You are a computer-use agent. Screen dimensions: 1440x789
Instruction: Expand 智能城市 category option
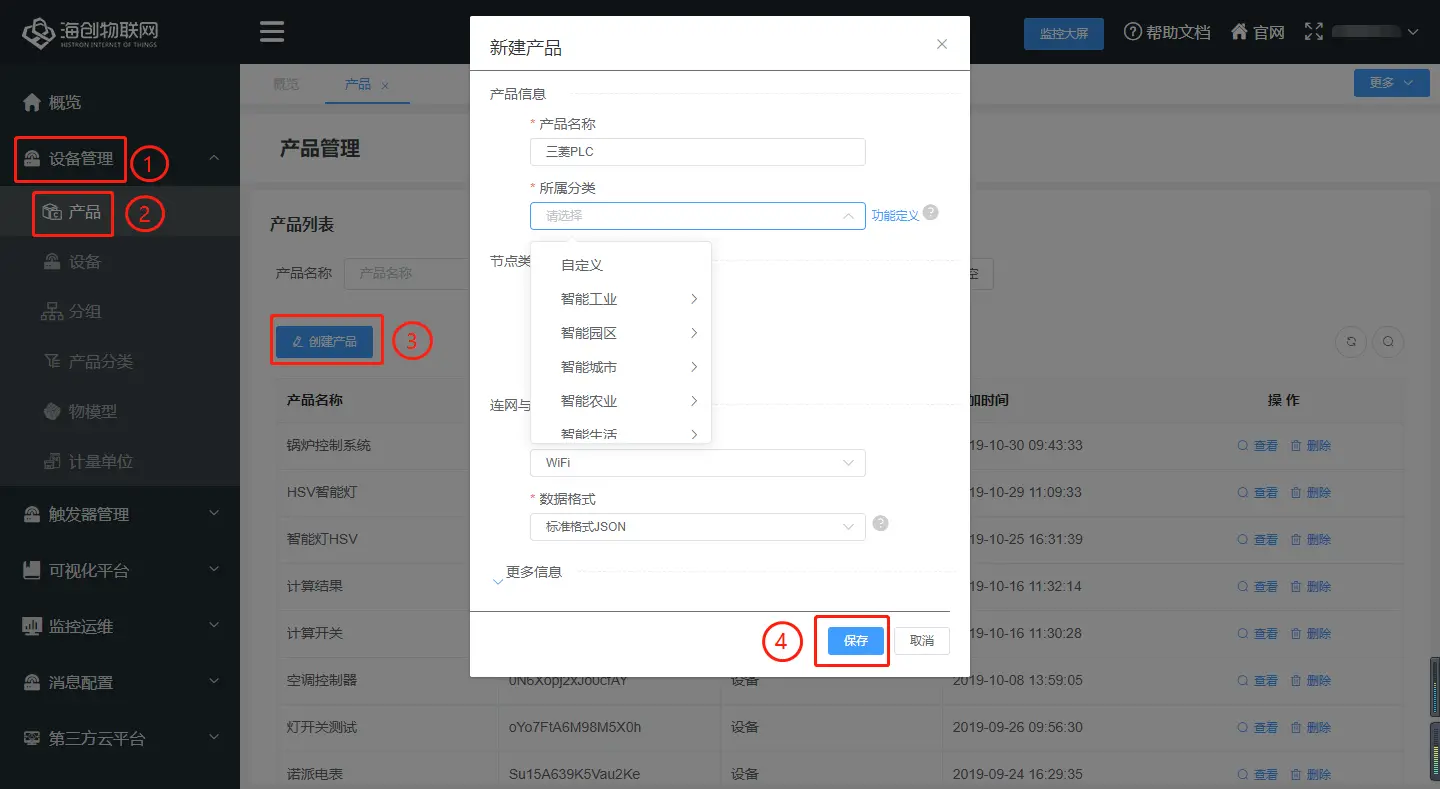[x=621, y=367]
